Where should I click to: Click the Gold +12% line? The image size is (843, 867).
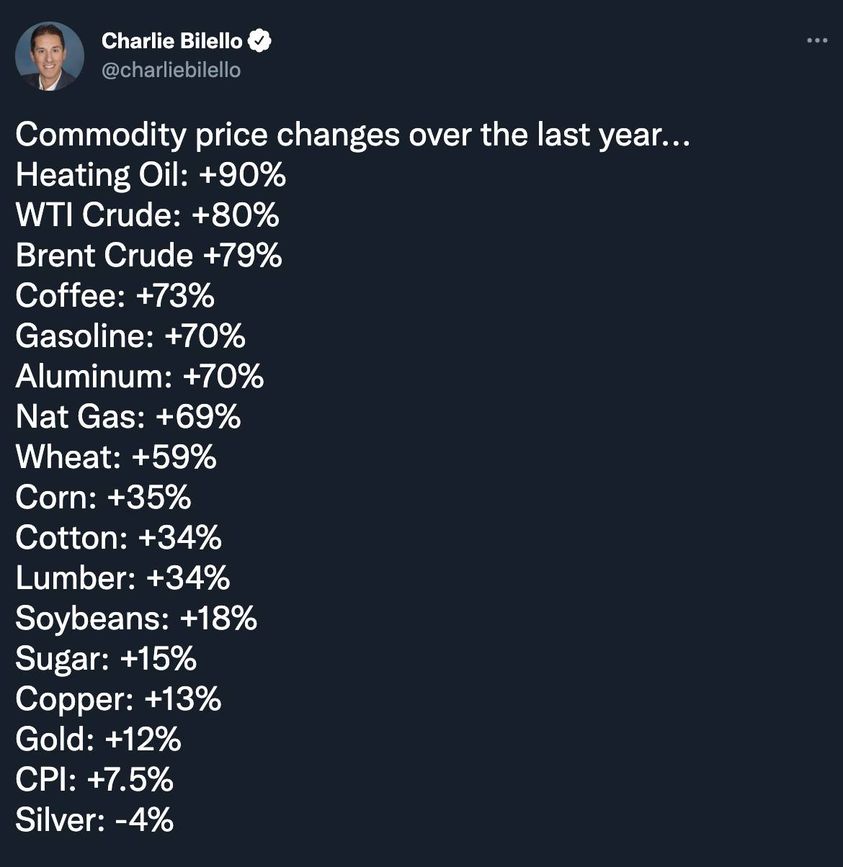pos(98,740)
